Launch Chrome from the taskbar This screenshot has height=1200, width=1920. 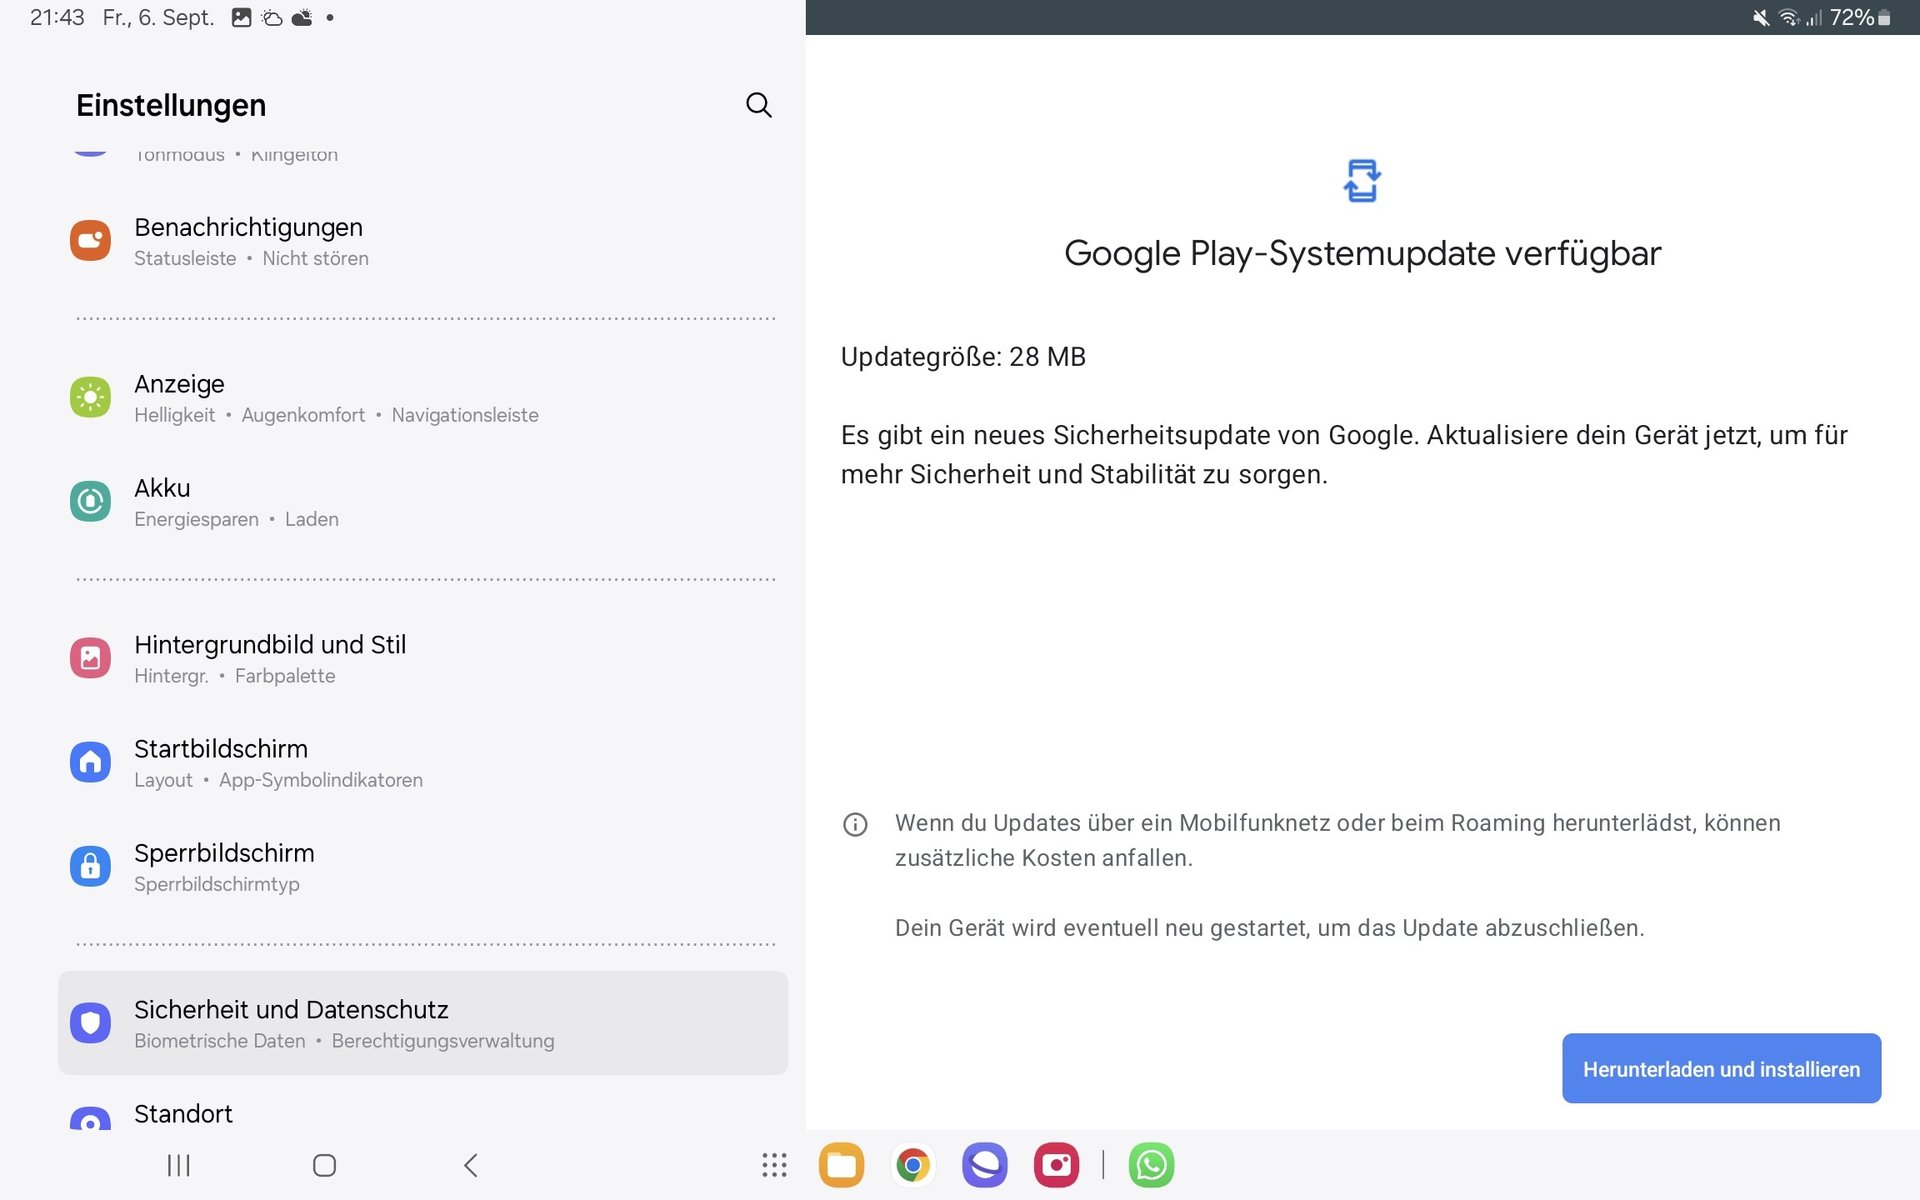click(x=912, y=1165)
